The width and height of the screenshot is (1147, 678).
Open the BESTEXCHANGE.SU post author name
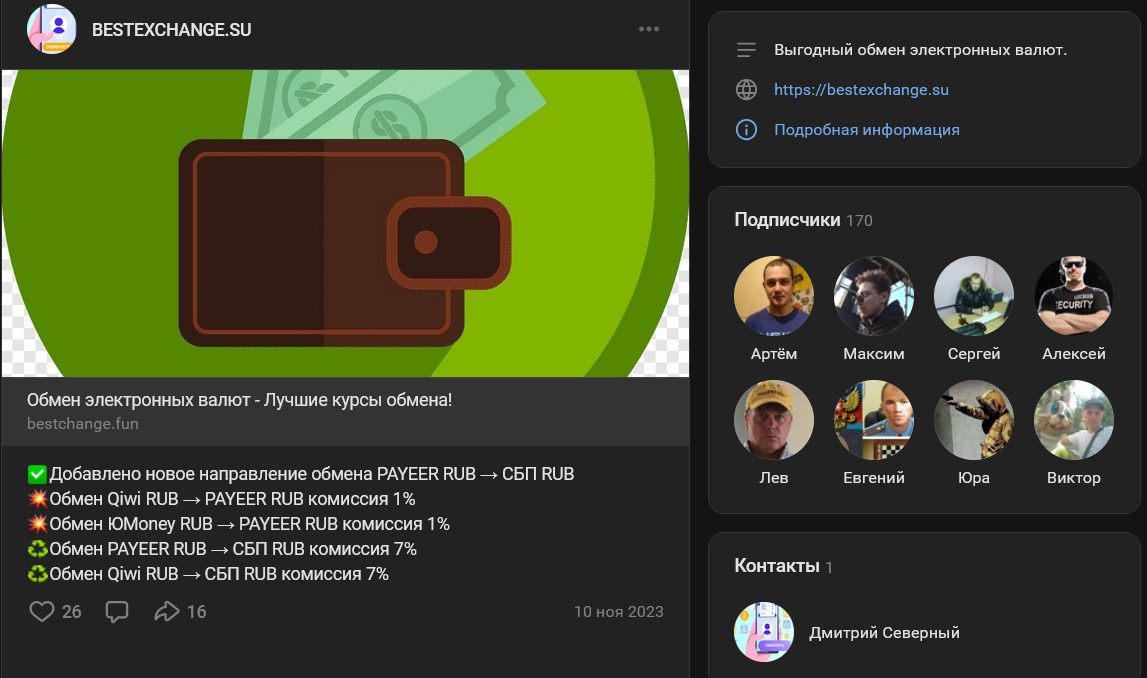[171, 30]
